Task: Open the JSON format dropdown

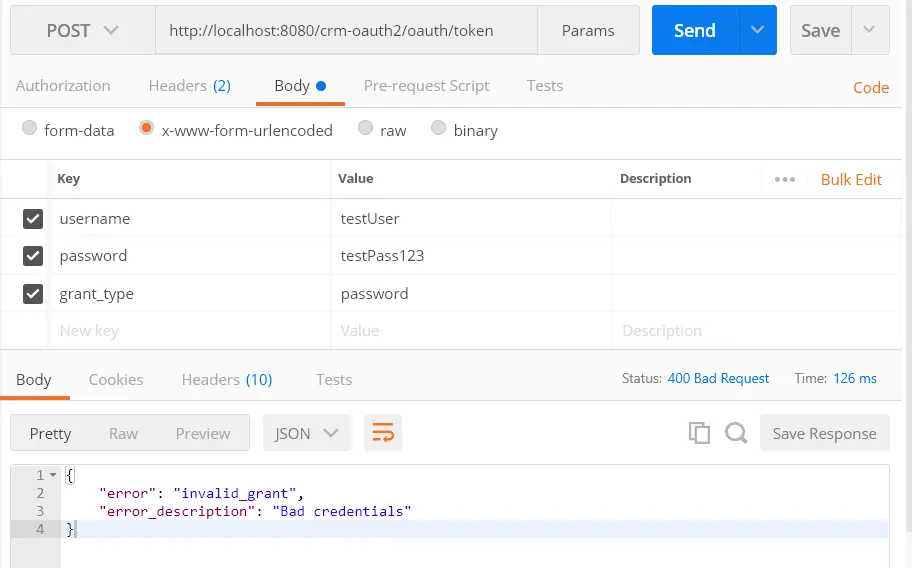Action: 307,433
